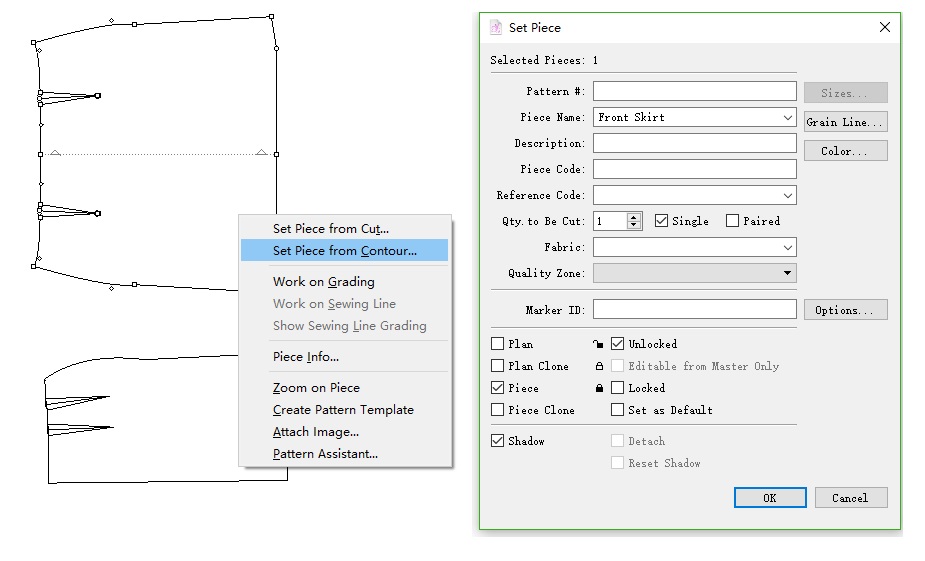The image size is (925, 561).
Task: Enable the Set as Default checkbox
Action: [618, 410]
